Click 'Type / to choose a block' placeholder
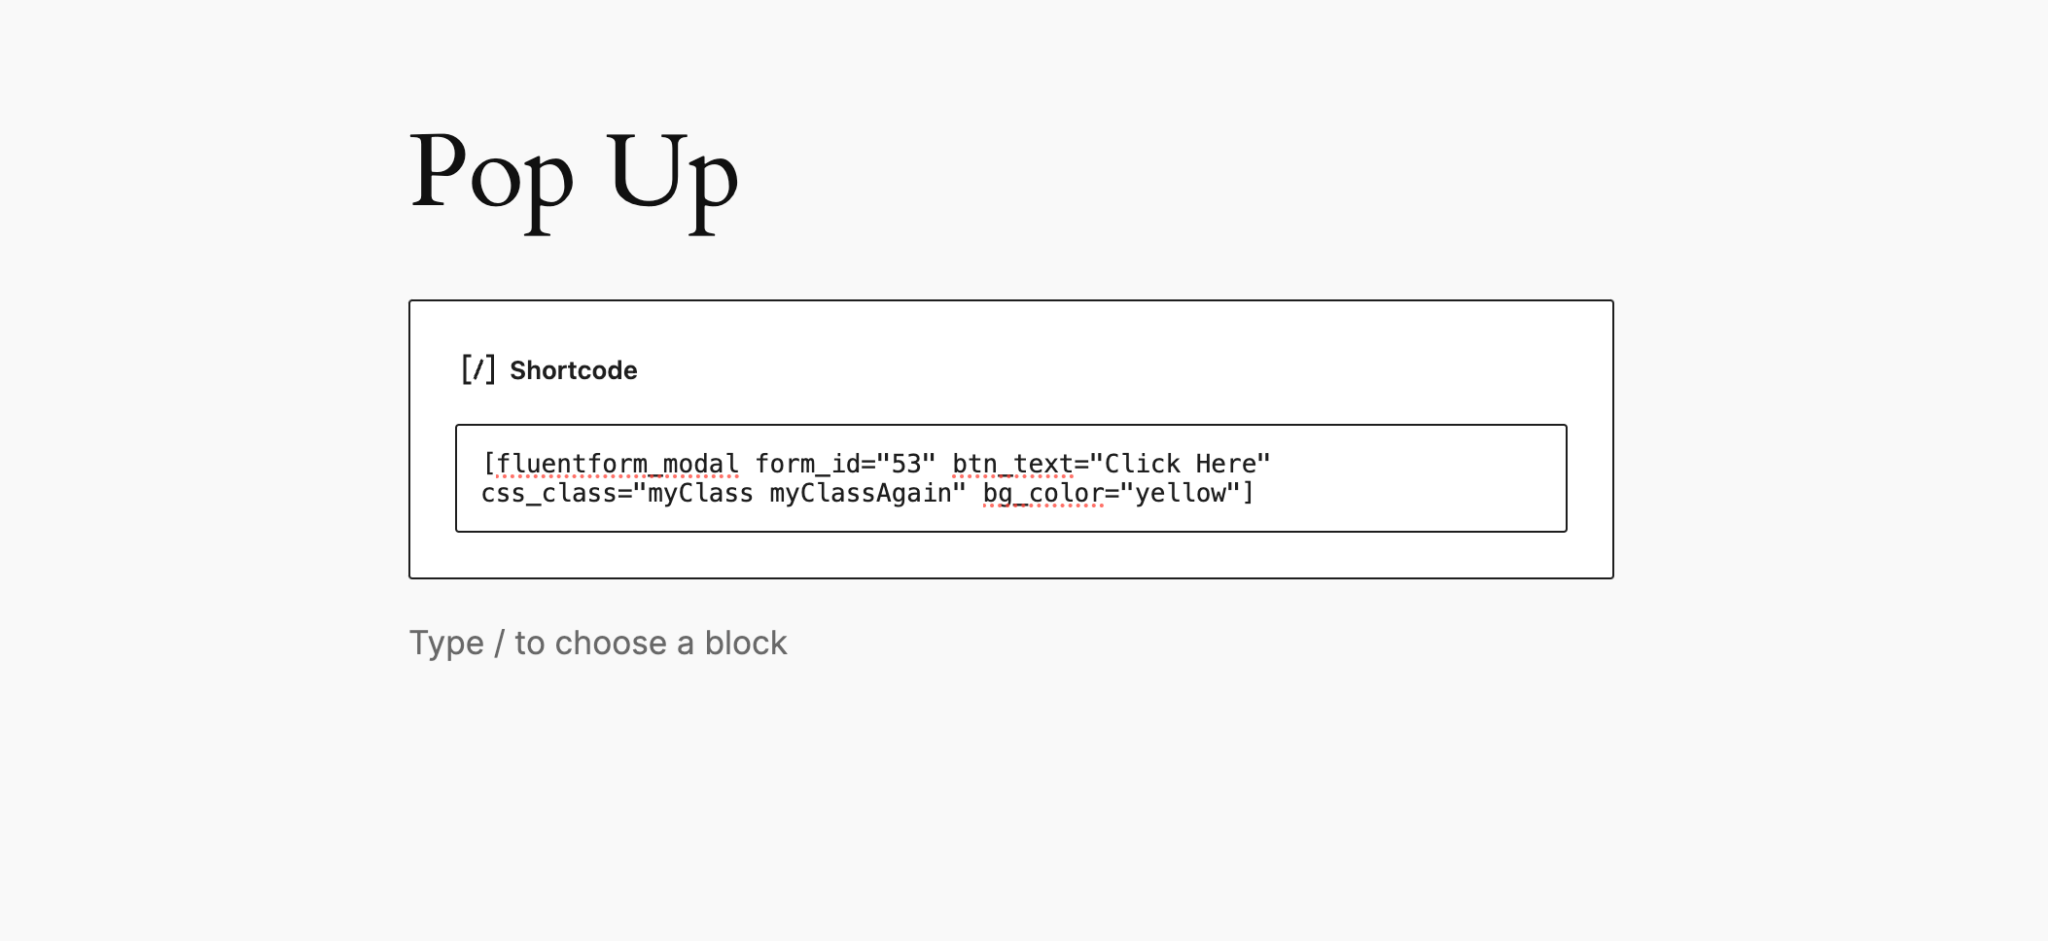2048x941 pixels. (598, 643)
